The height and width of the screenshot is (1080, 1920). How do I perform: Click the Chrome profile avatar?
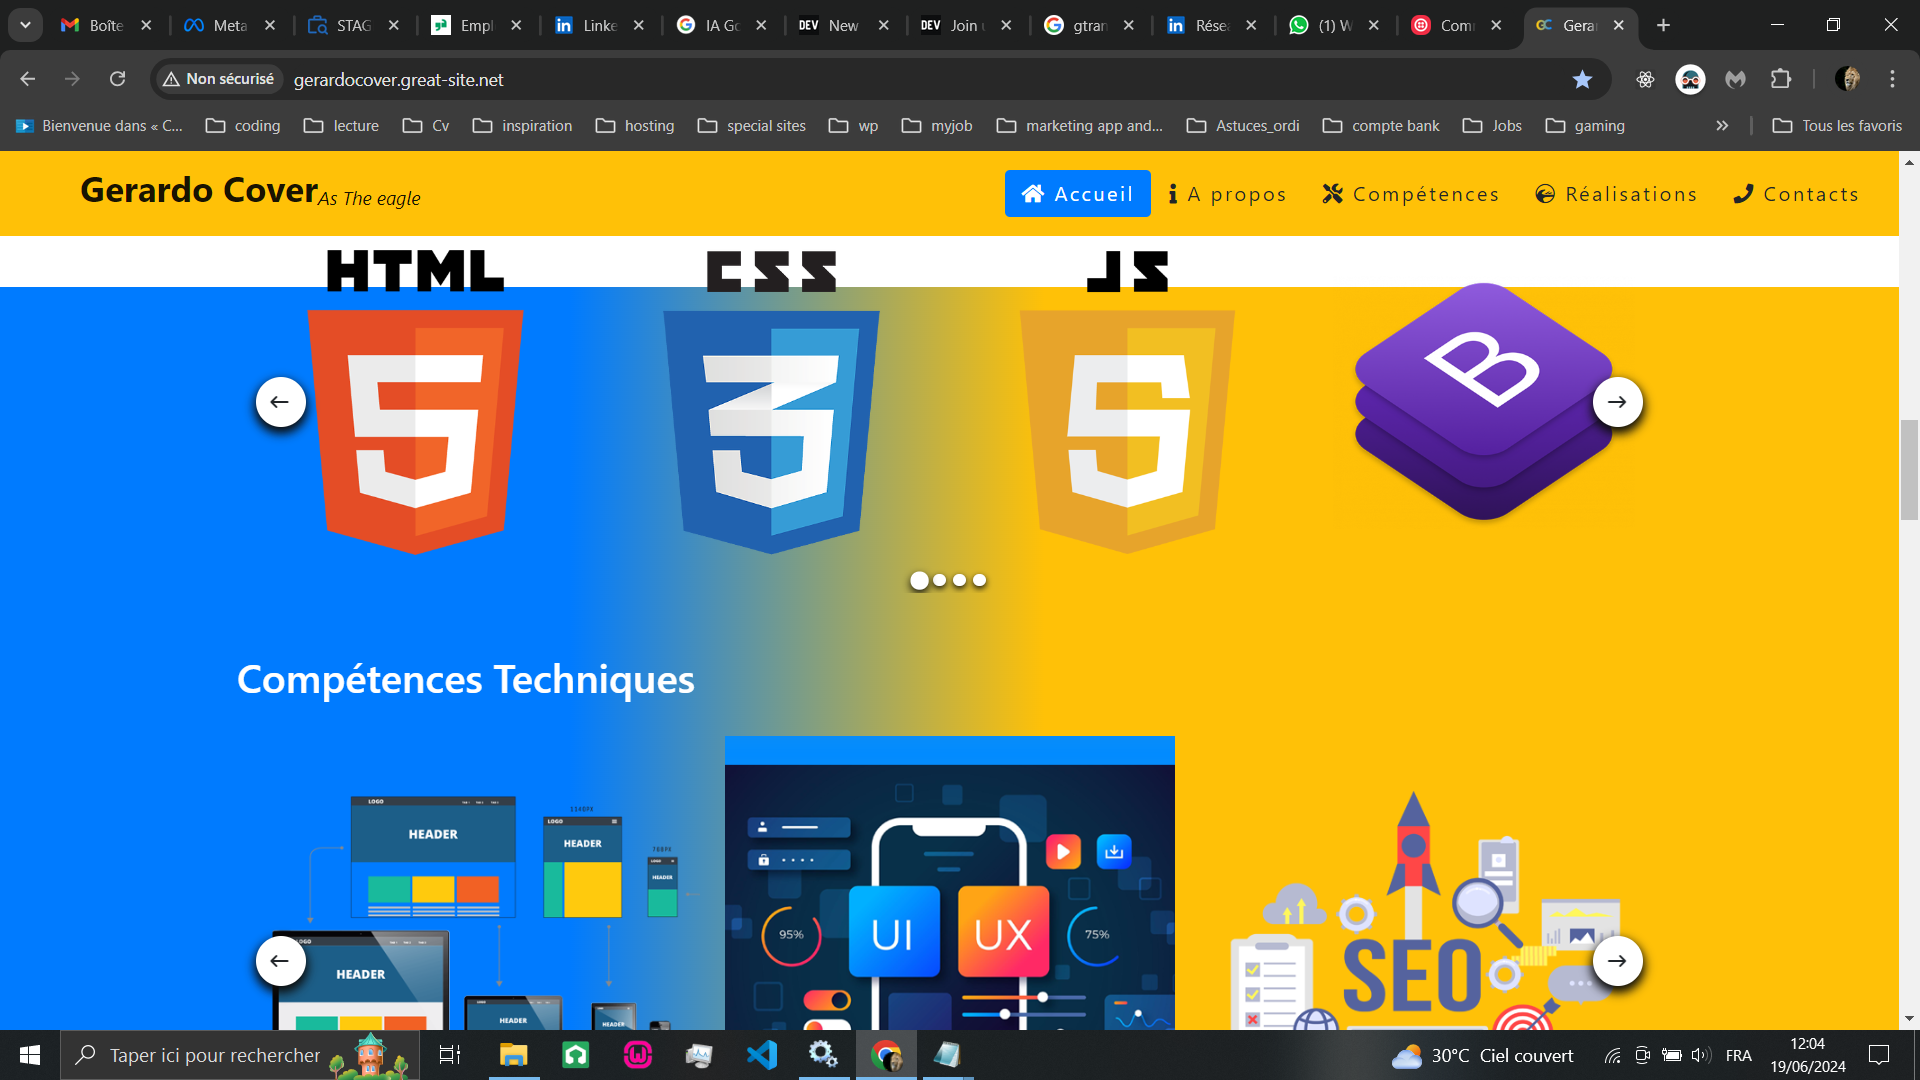click(x=1850, y=79)
